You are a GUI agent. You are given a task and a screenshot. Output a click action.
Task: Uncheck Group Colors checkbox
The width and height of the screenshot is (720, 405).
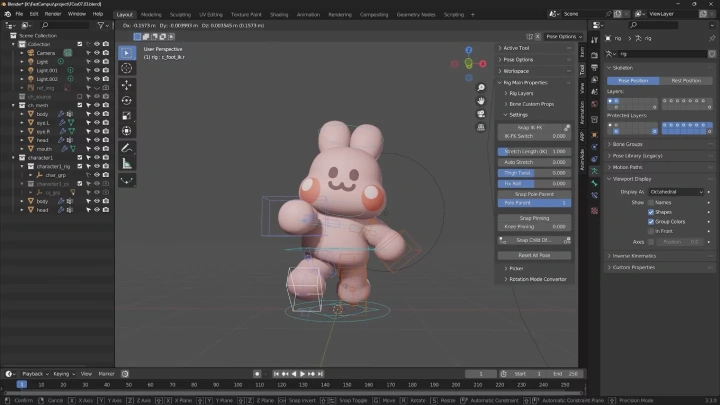[651, 222]
